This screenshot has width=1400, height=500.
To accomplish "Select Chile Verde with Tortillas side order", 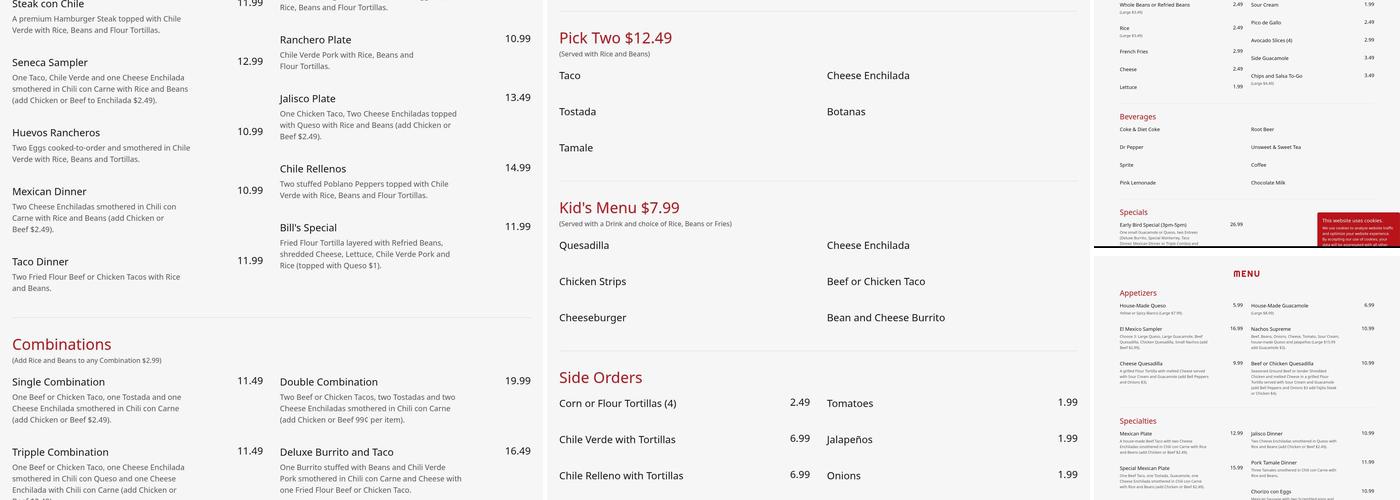I will click(x=617, y=440).
